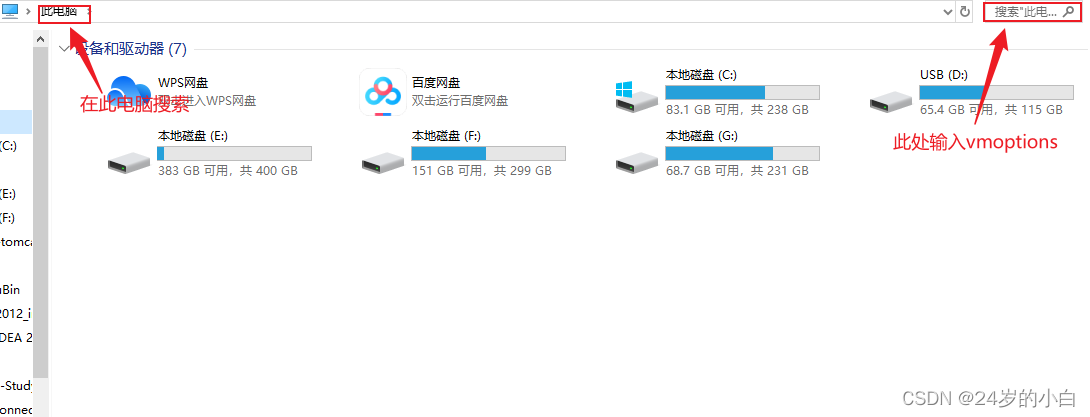
Task: Open the WPS网盘 cloud icon
Action: [x=129, y=91]
